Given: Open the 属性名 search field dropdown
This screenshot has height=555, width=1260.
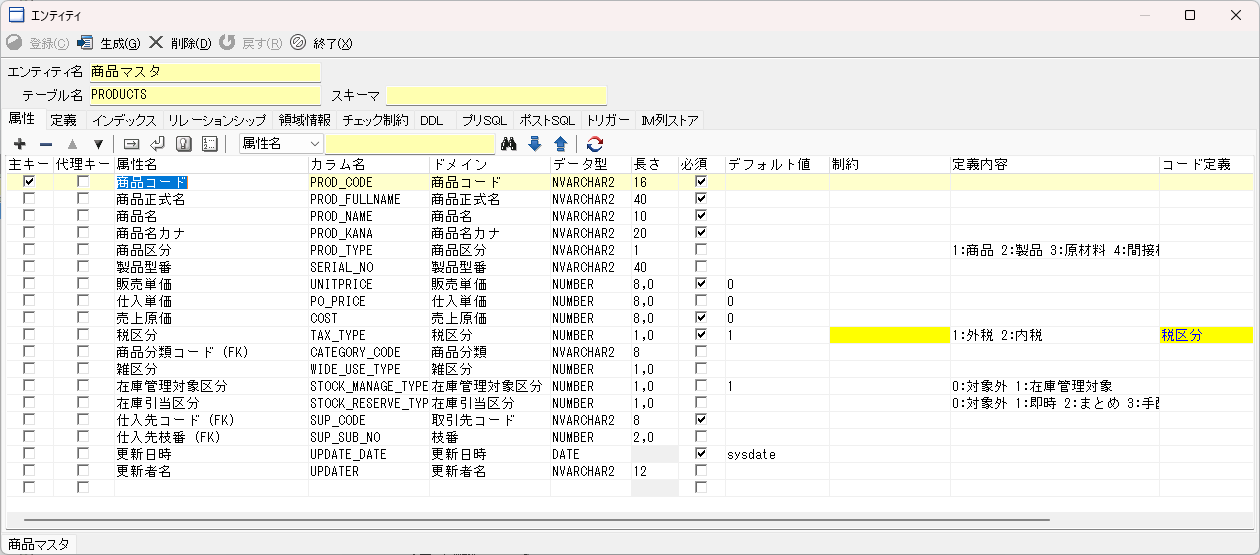Looking at the screenshot, I should point(314,144).
